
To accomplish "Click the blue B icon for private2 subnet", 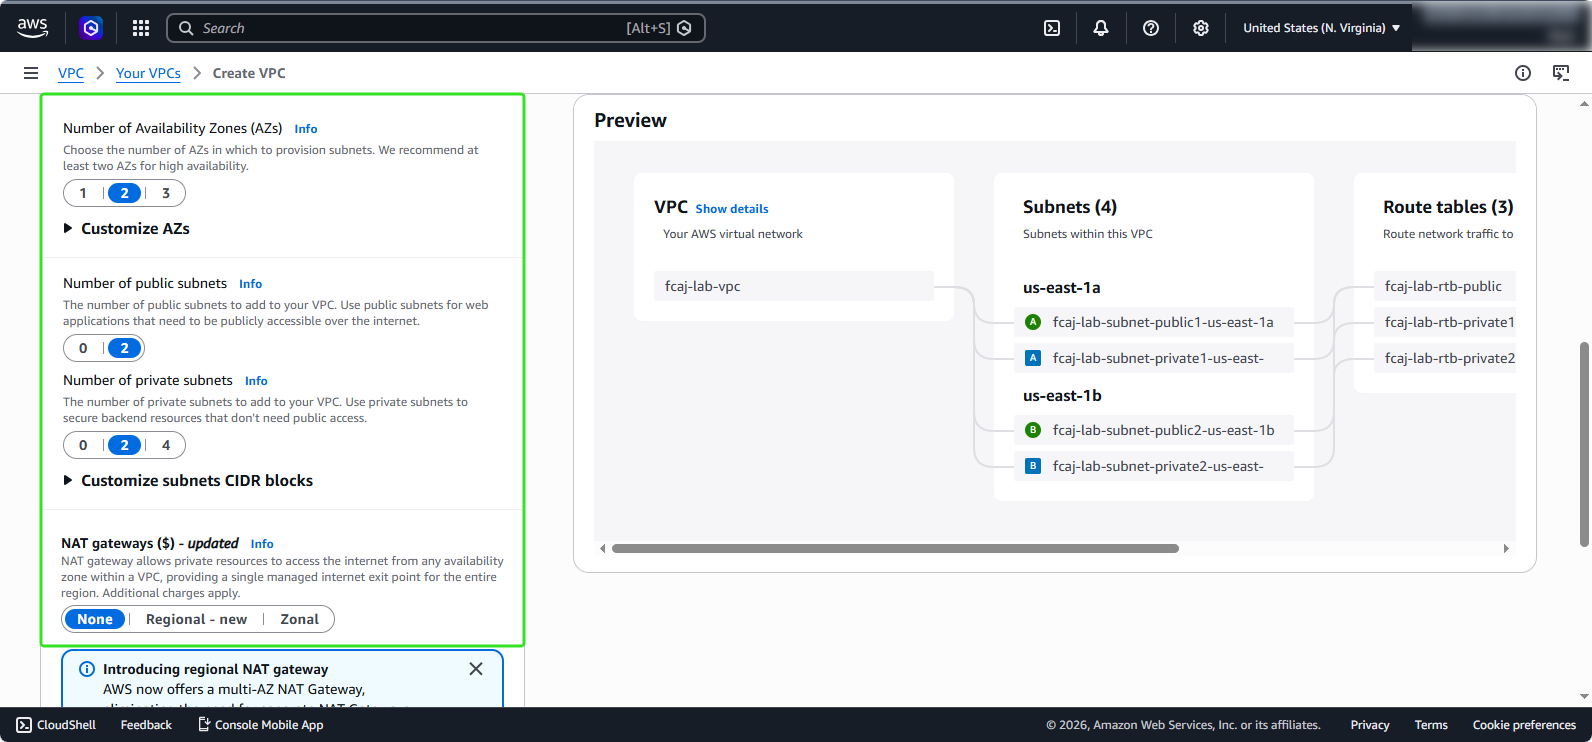I will pos(1033,466).
